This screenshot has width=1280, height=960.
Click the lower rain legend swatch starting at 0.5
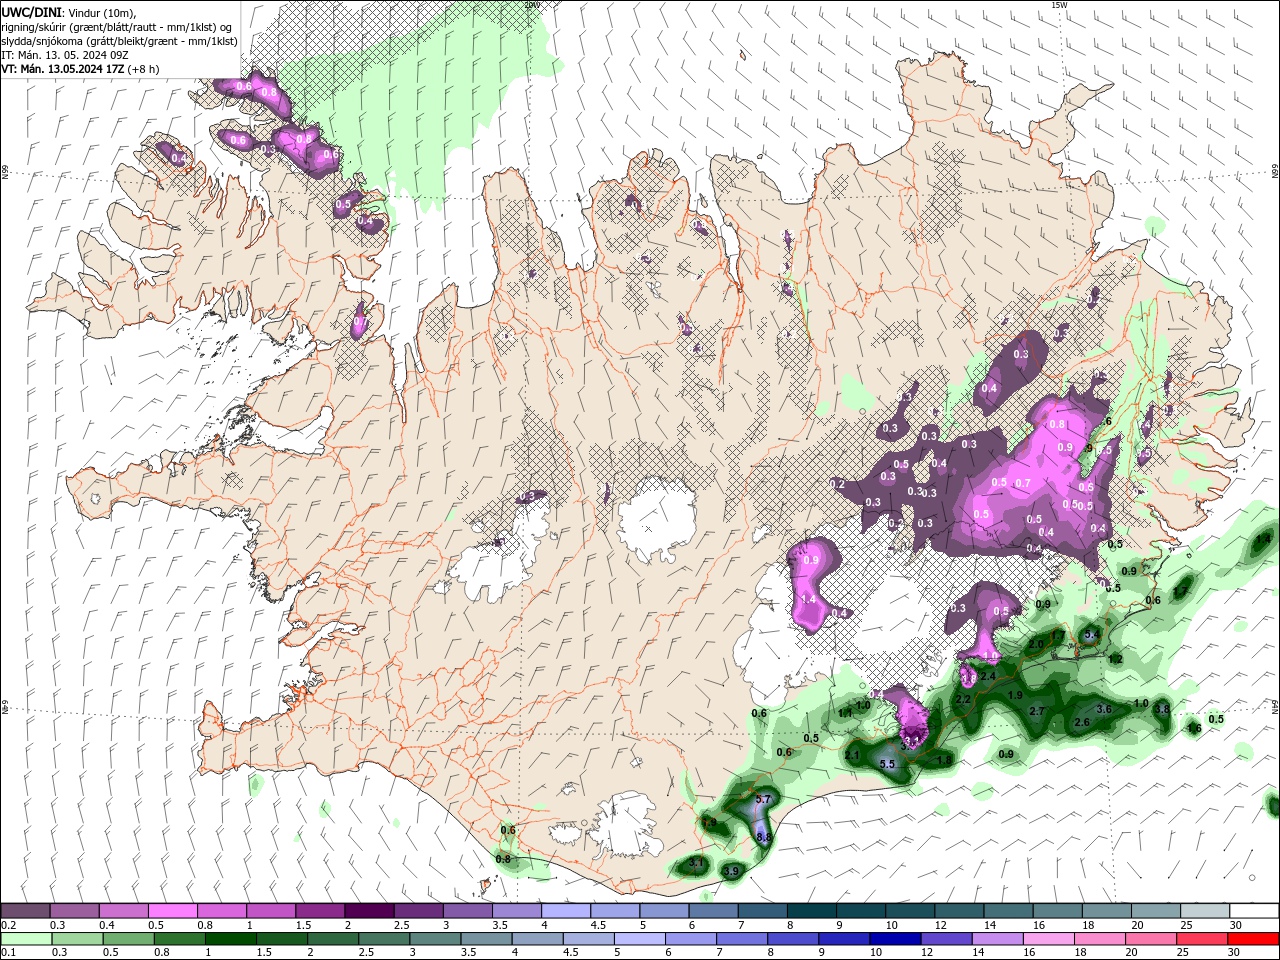(x=128, y=939)
